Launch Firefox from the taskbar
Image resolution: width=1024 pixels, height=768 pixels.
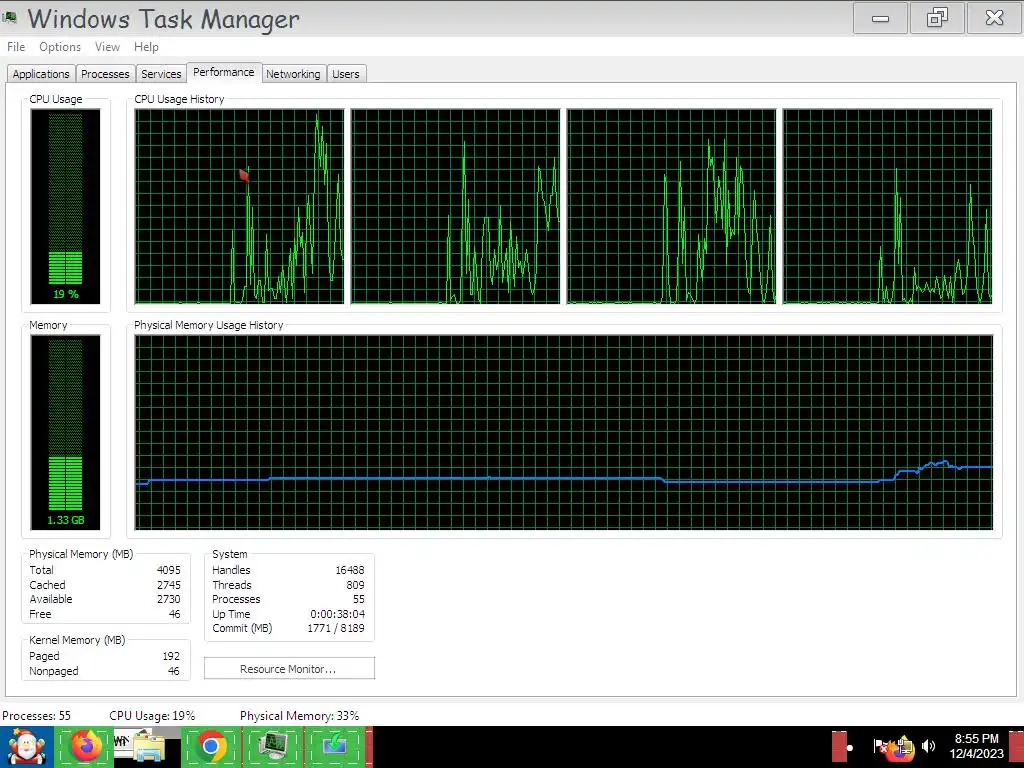point(86,746)
